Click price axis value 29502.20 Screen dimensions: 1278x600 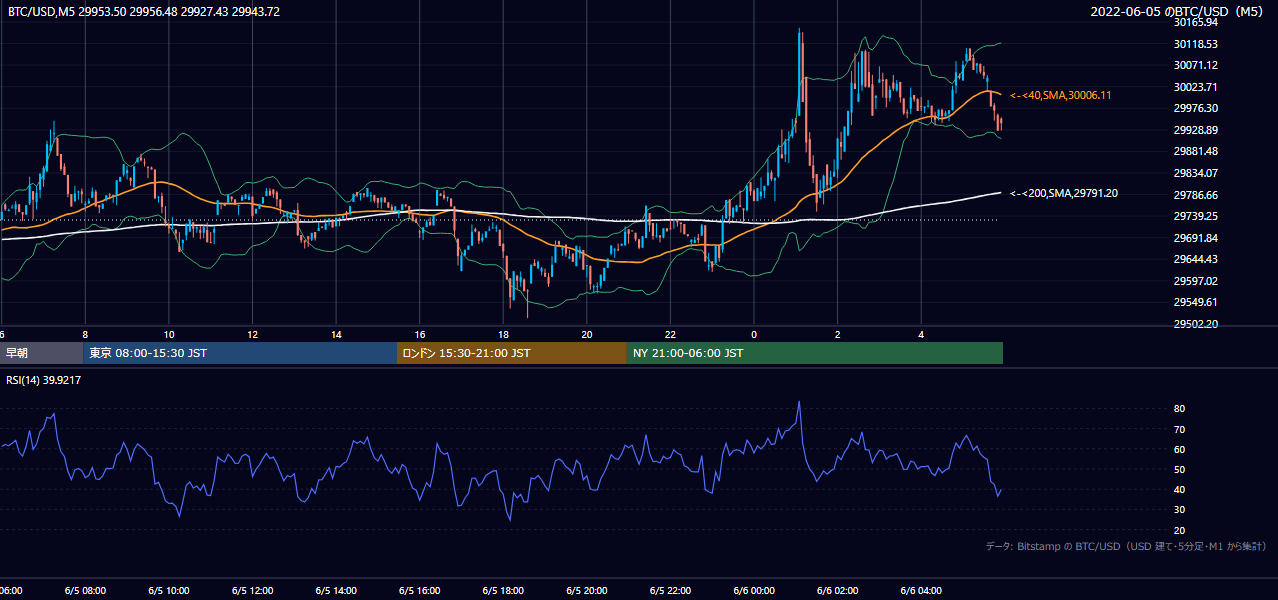tap(1195, 324)
